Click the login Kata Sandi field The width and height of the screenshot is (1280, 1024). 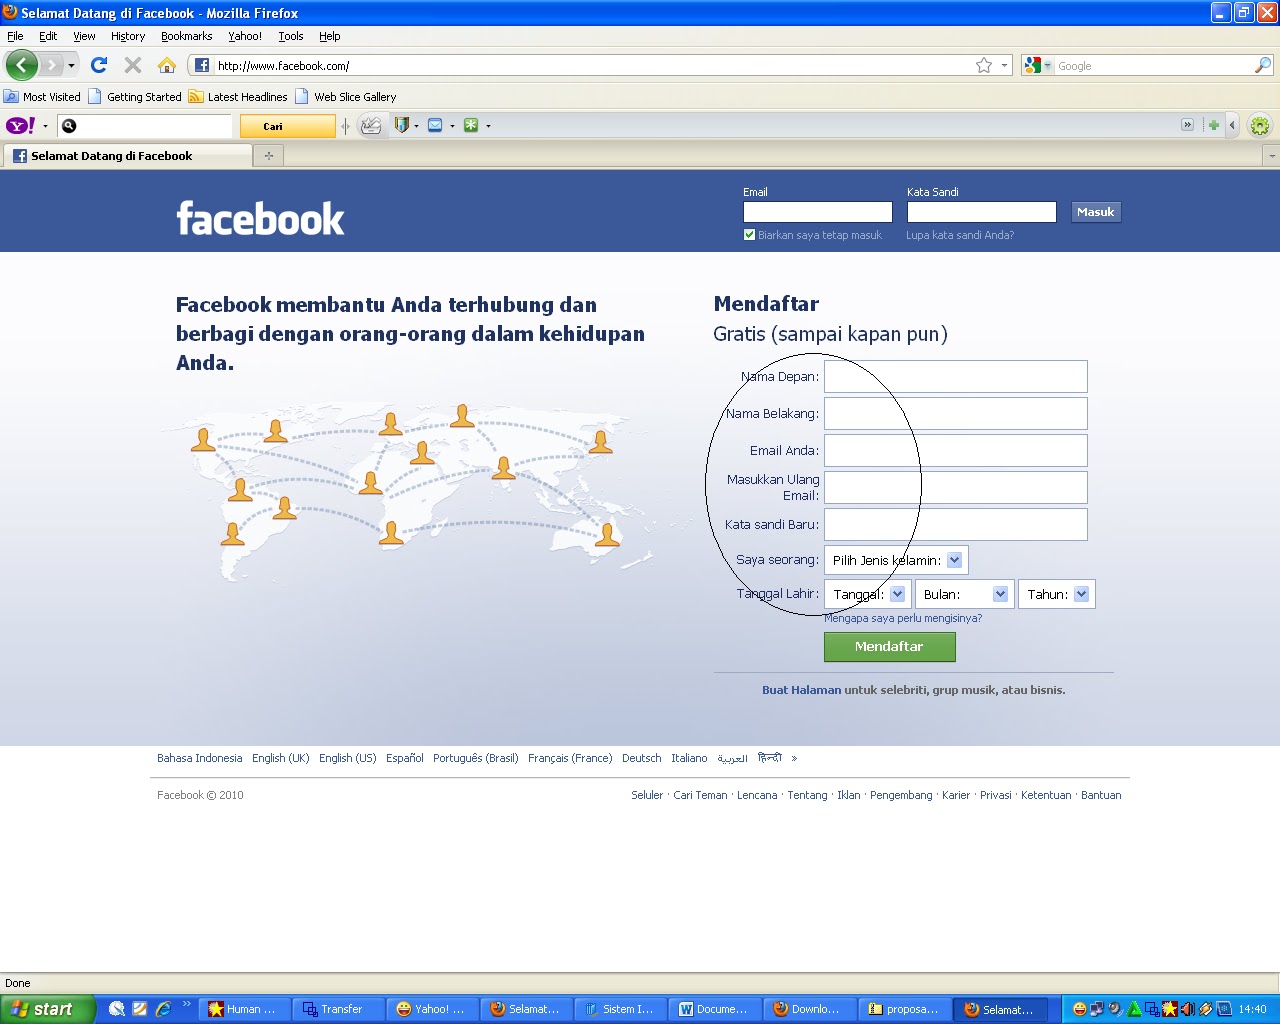(981, 212)
